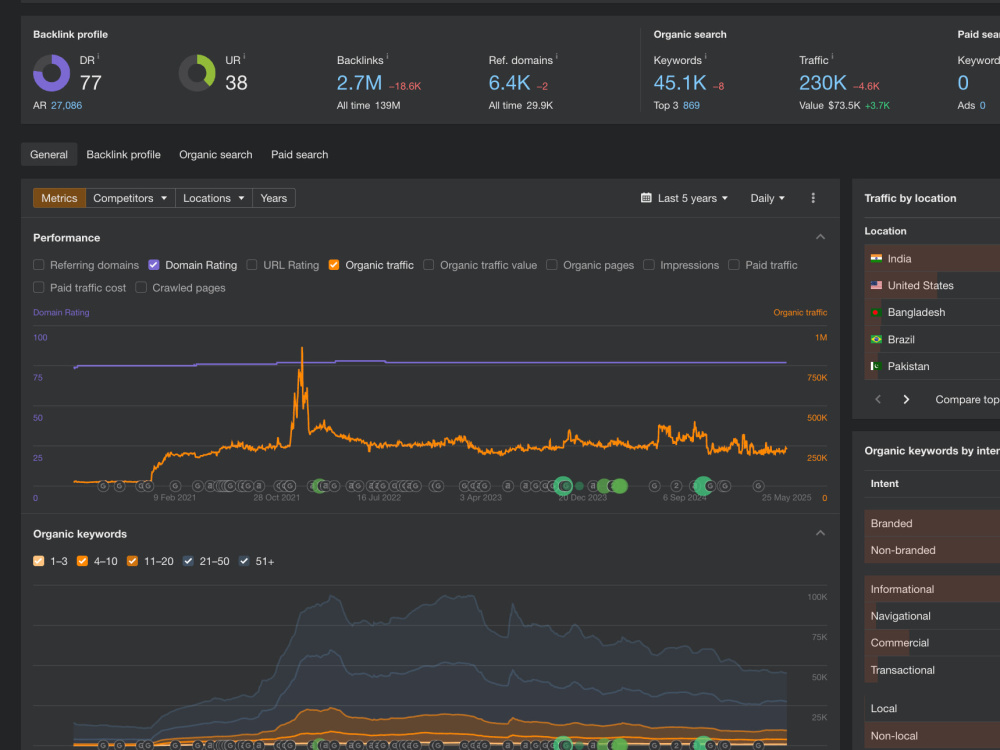Click the calendar icon beside Last 5 years
The image size is (1000, 750).
point(646,198)
